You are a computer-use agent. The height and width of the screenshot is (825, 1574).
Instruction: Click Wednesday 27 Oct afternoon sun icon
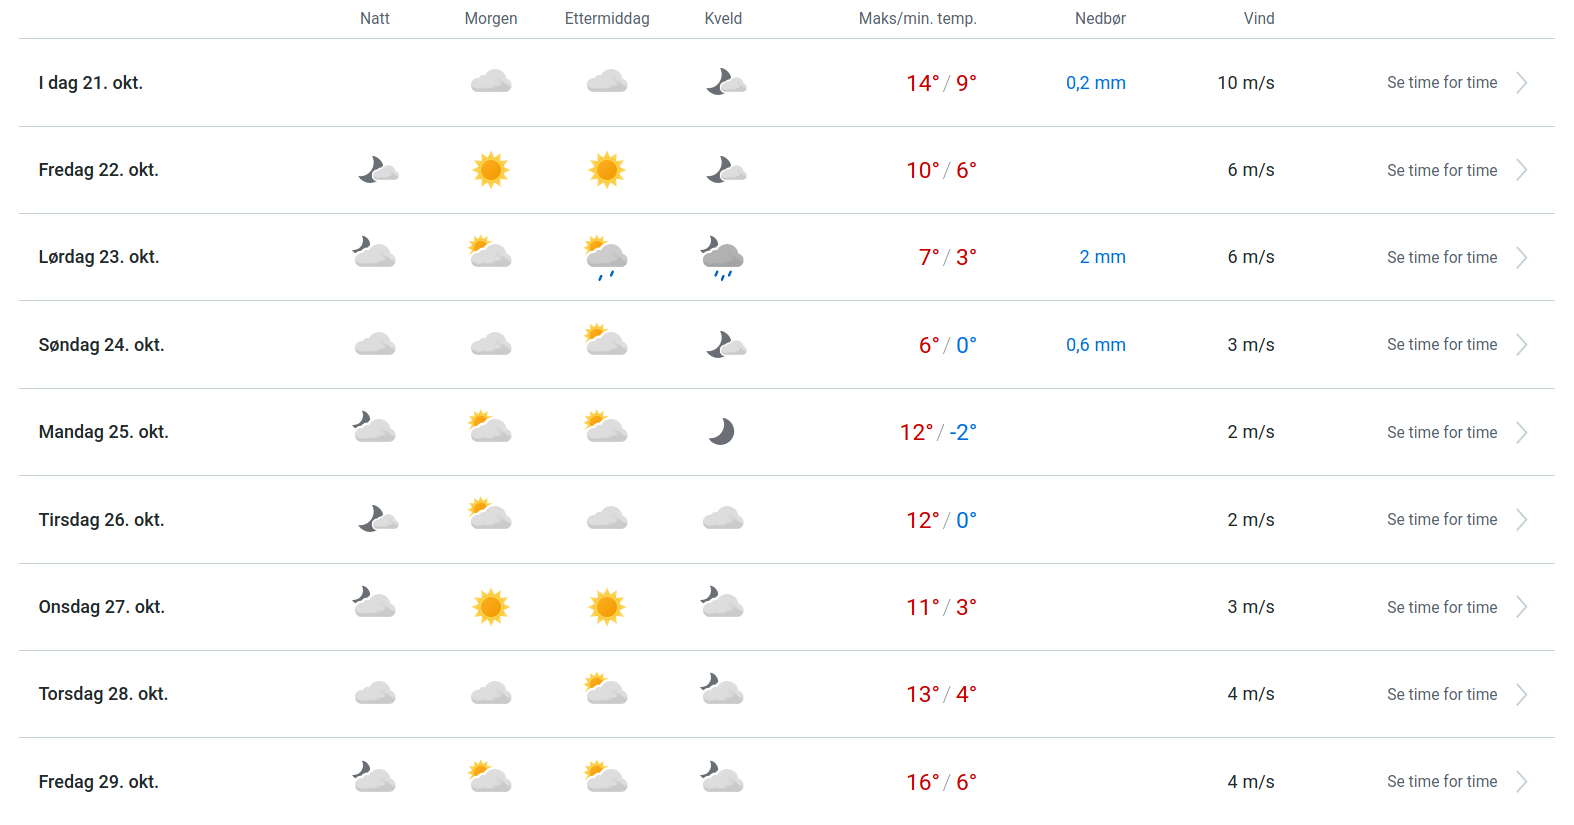click(607, 607)
